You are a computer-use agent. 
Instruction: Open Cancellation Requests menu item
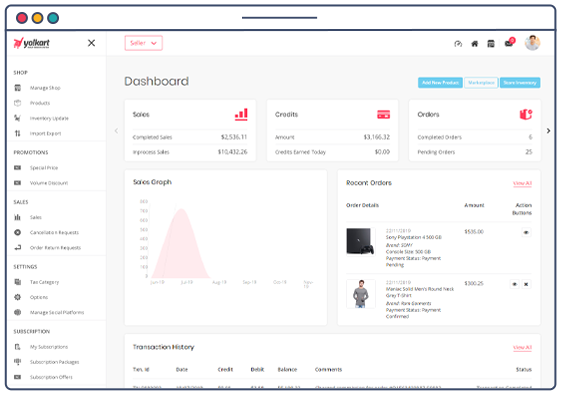pos(54,232)
